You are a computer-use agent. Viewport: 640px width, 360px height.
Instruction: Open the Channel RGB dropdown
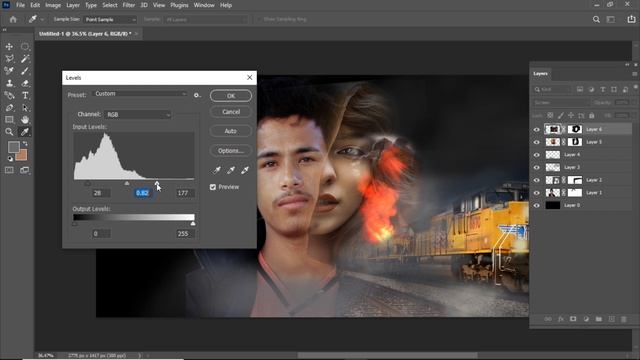(138, 115)
